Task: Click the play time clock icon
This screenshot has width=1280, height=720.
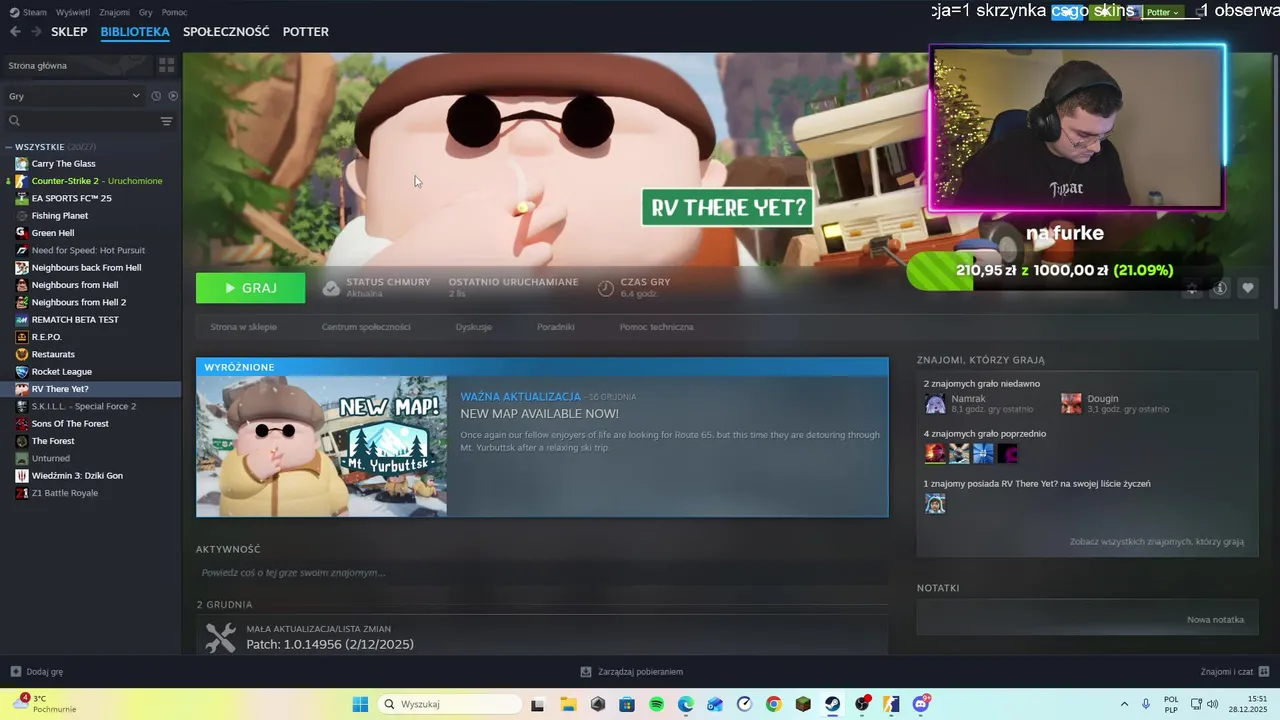Action: (x=605, y=289)
